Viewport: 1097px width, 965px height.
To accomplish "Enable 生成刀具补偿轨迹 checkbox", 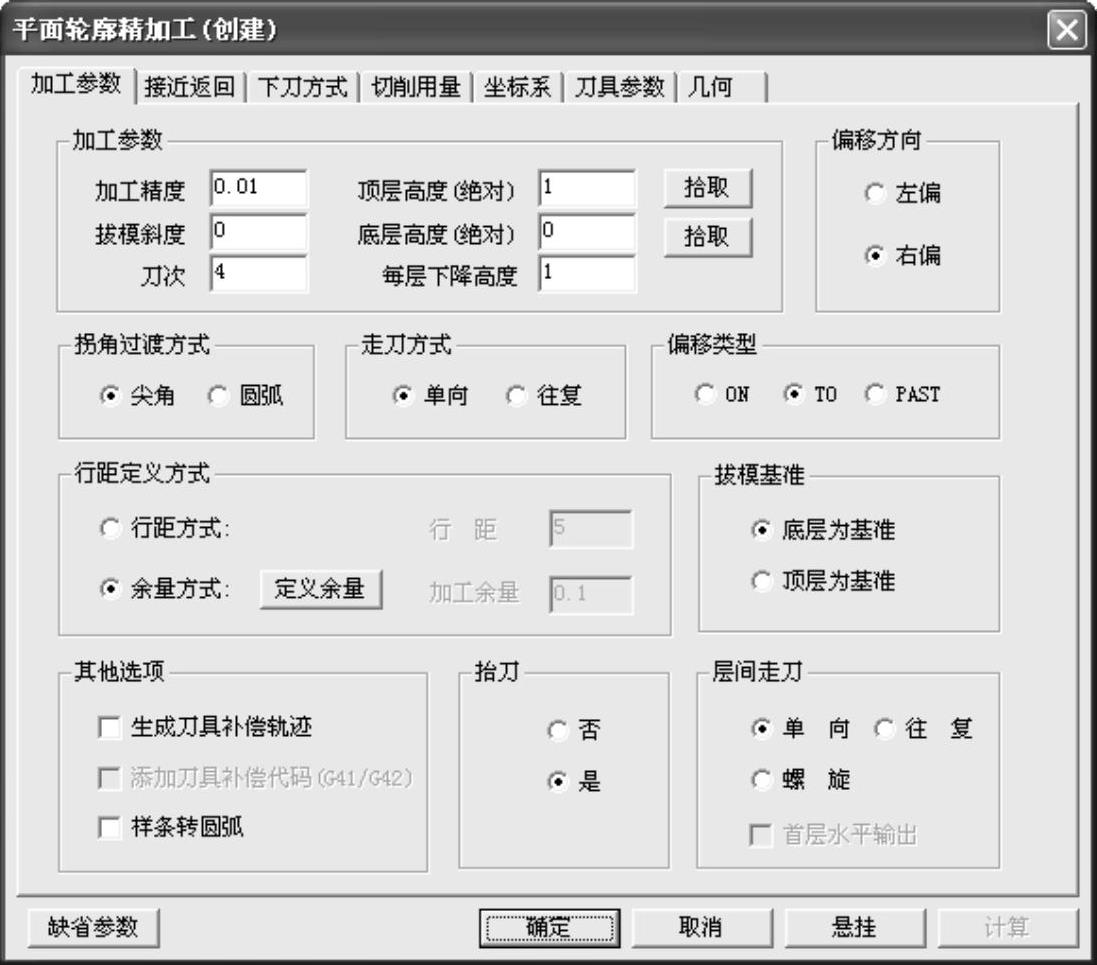I will tap(109, 727).
